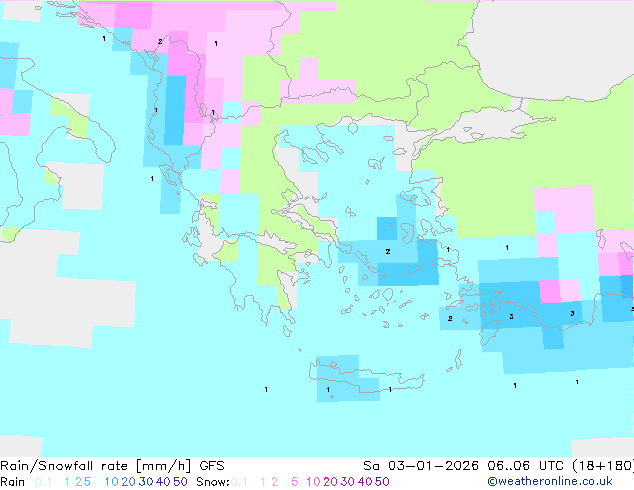Select the Snow legend 20 value
This screenshot has height=490, width=634.
(x=330, y=482)
